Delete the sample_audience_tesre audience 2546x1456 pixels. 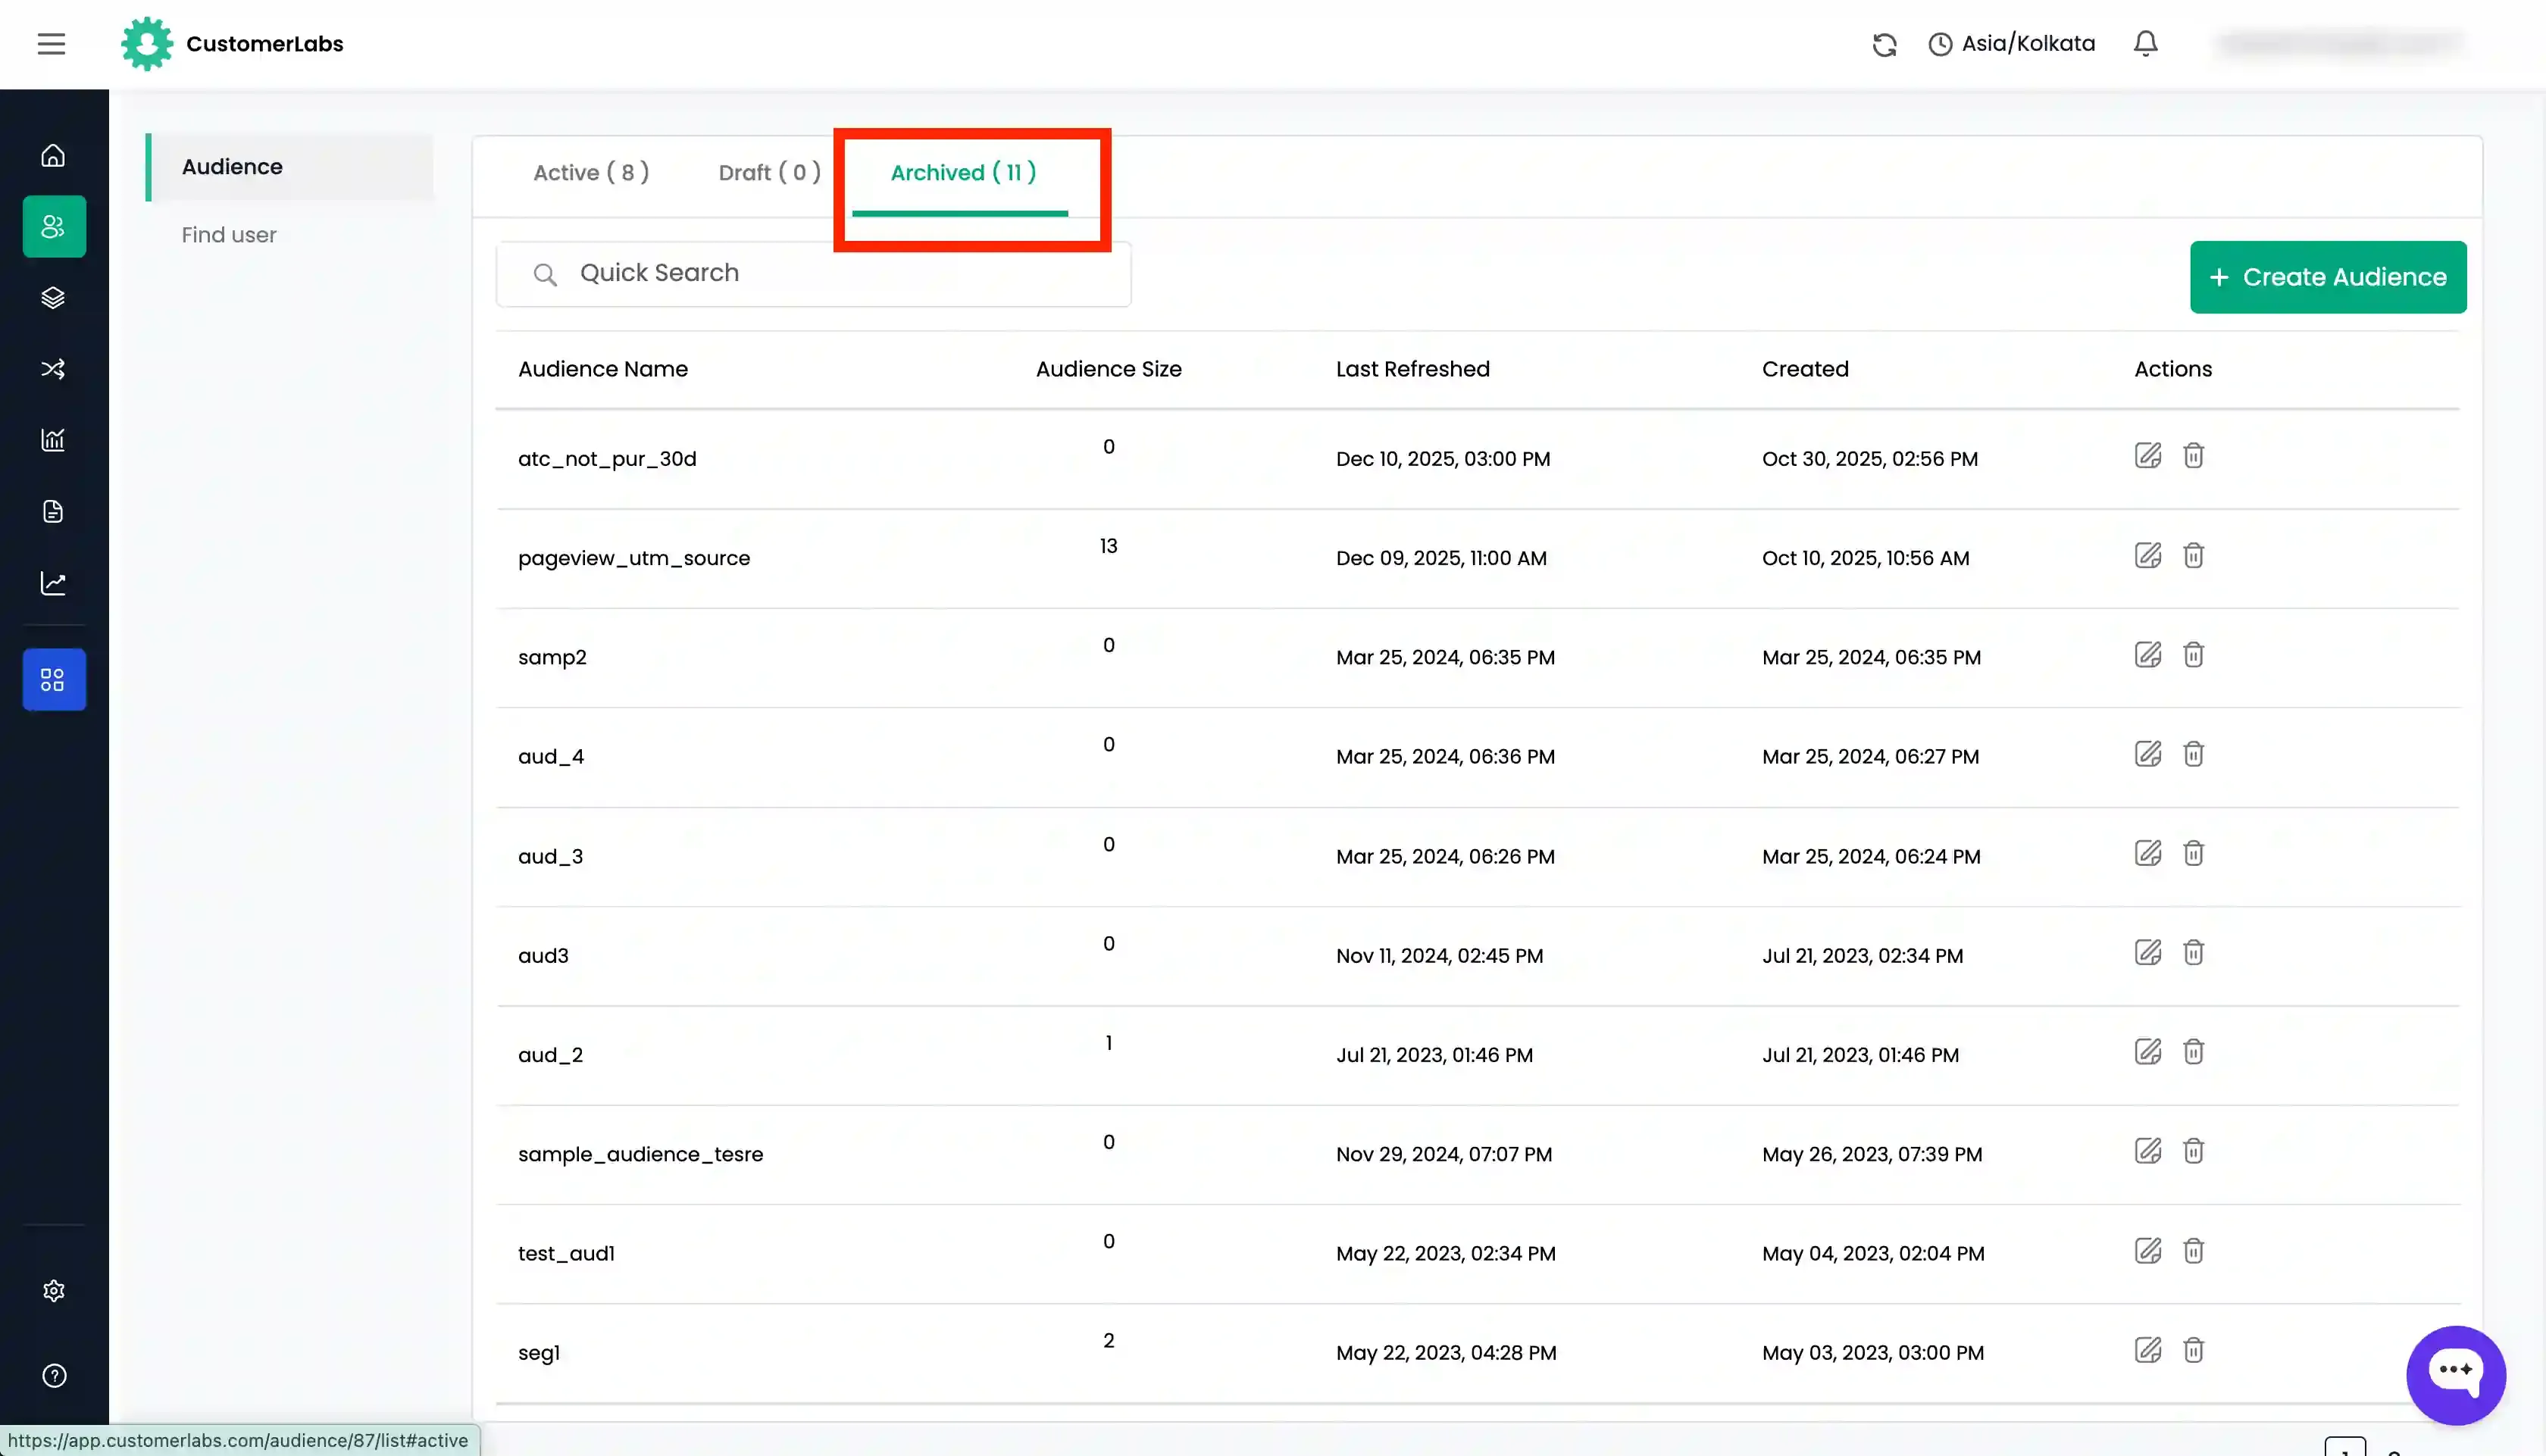click(2193, 1151)
